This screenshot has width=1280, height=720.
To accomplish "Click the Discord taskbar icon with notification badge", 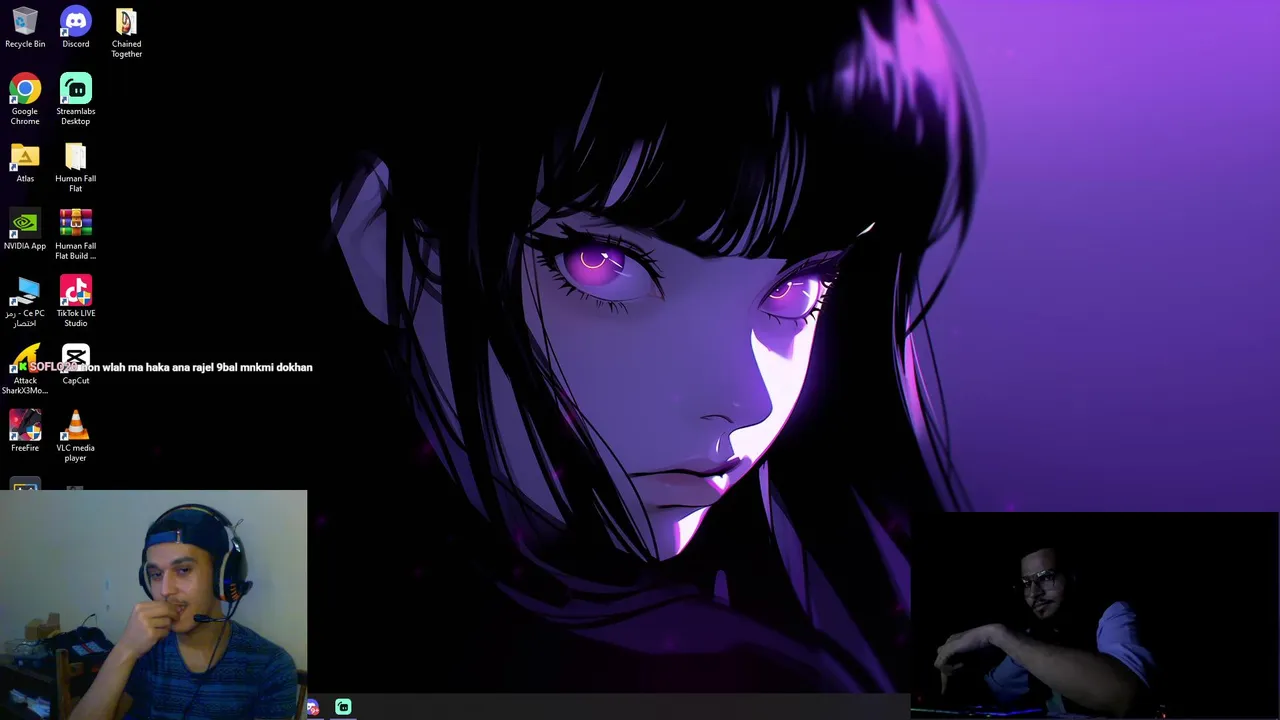I will 313,707.
